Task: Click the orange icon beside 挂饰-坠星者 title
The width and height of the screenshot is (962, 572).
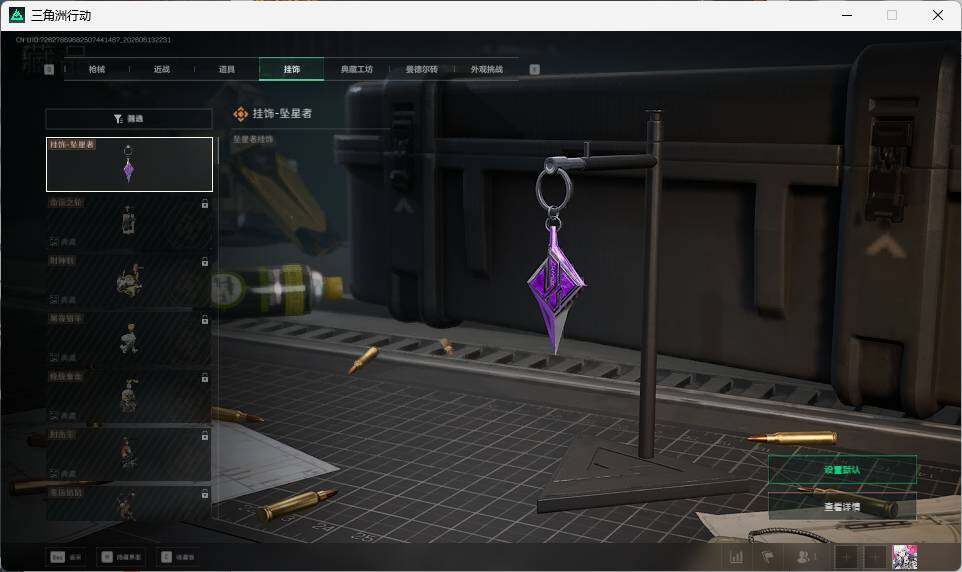Action: click(x=240, y=114)
